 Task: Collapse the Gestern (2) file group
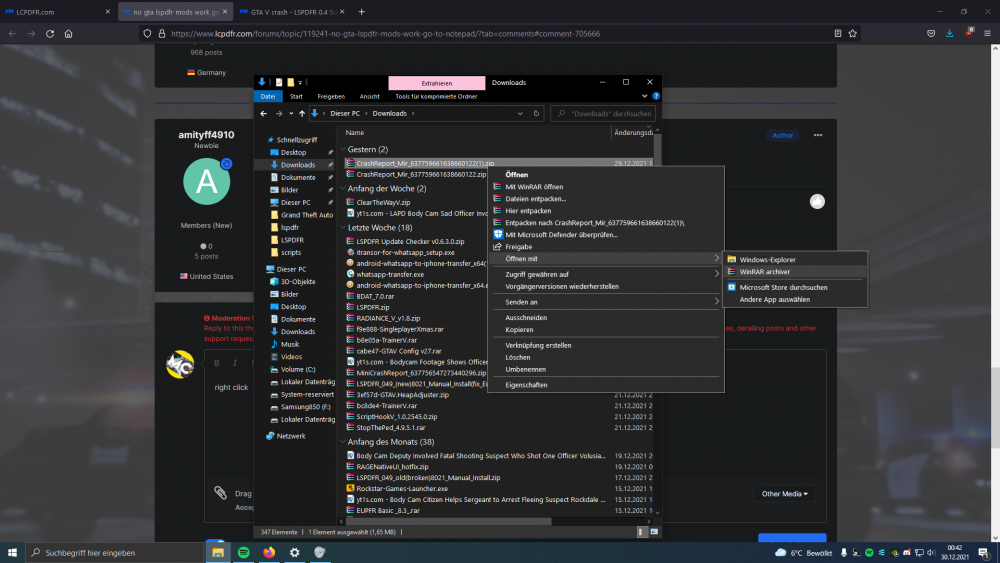click(x=341, y=149)
